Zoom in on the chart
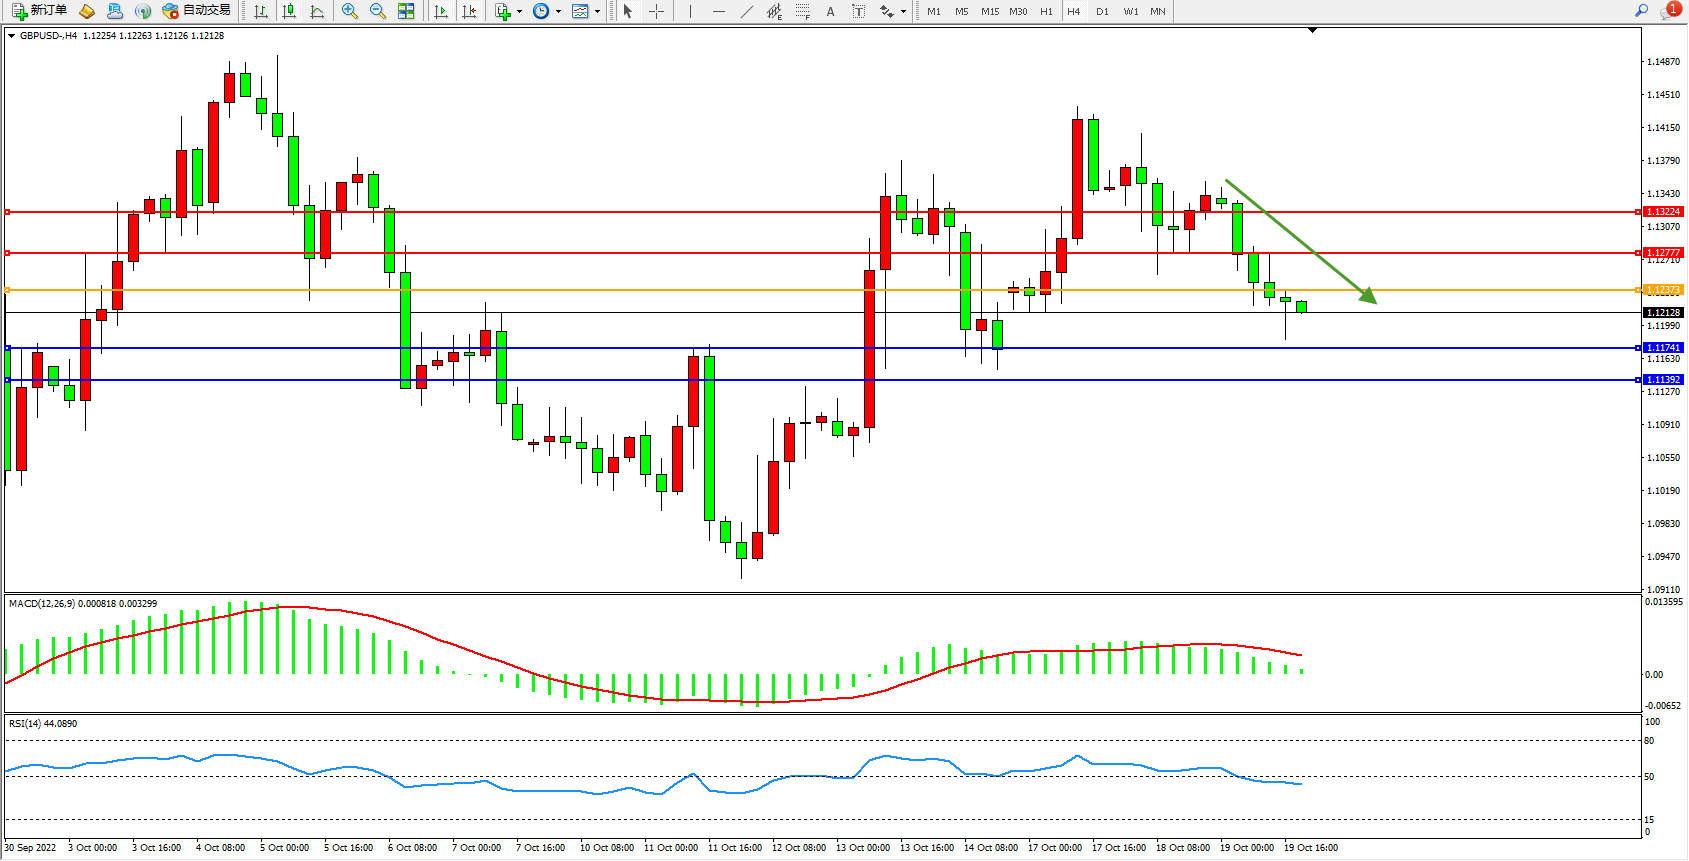 click(x=350, y=11)
